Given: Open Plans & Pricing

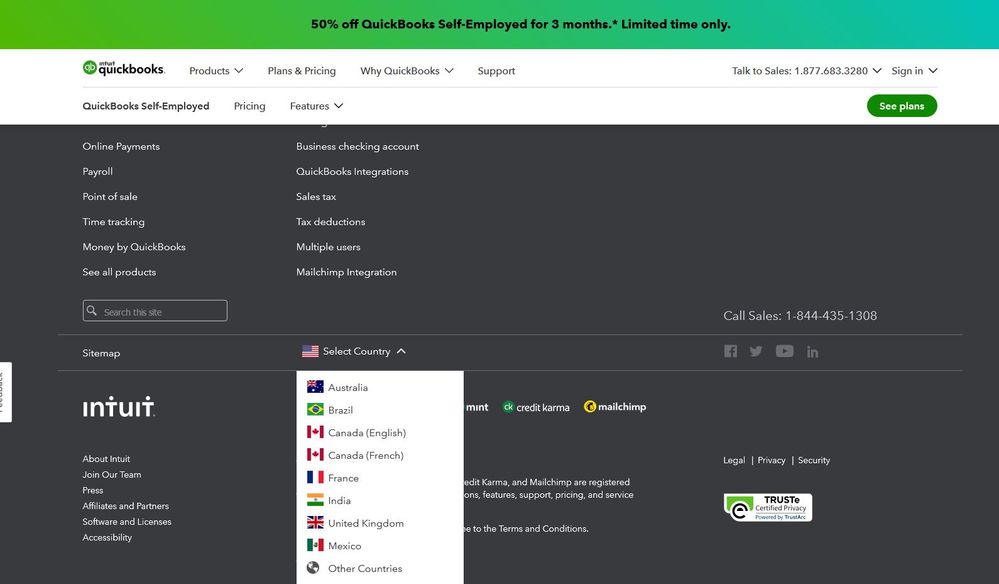Looking at the screenshot, I should point(301,71).
